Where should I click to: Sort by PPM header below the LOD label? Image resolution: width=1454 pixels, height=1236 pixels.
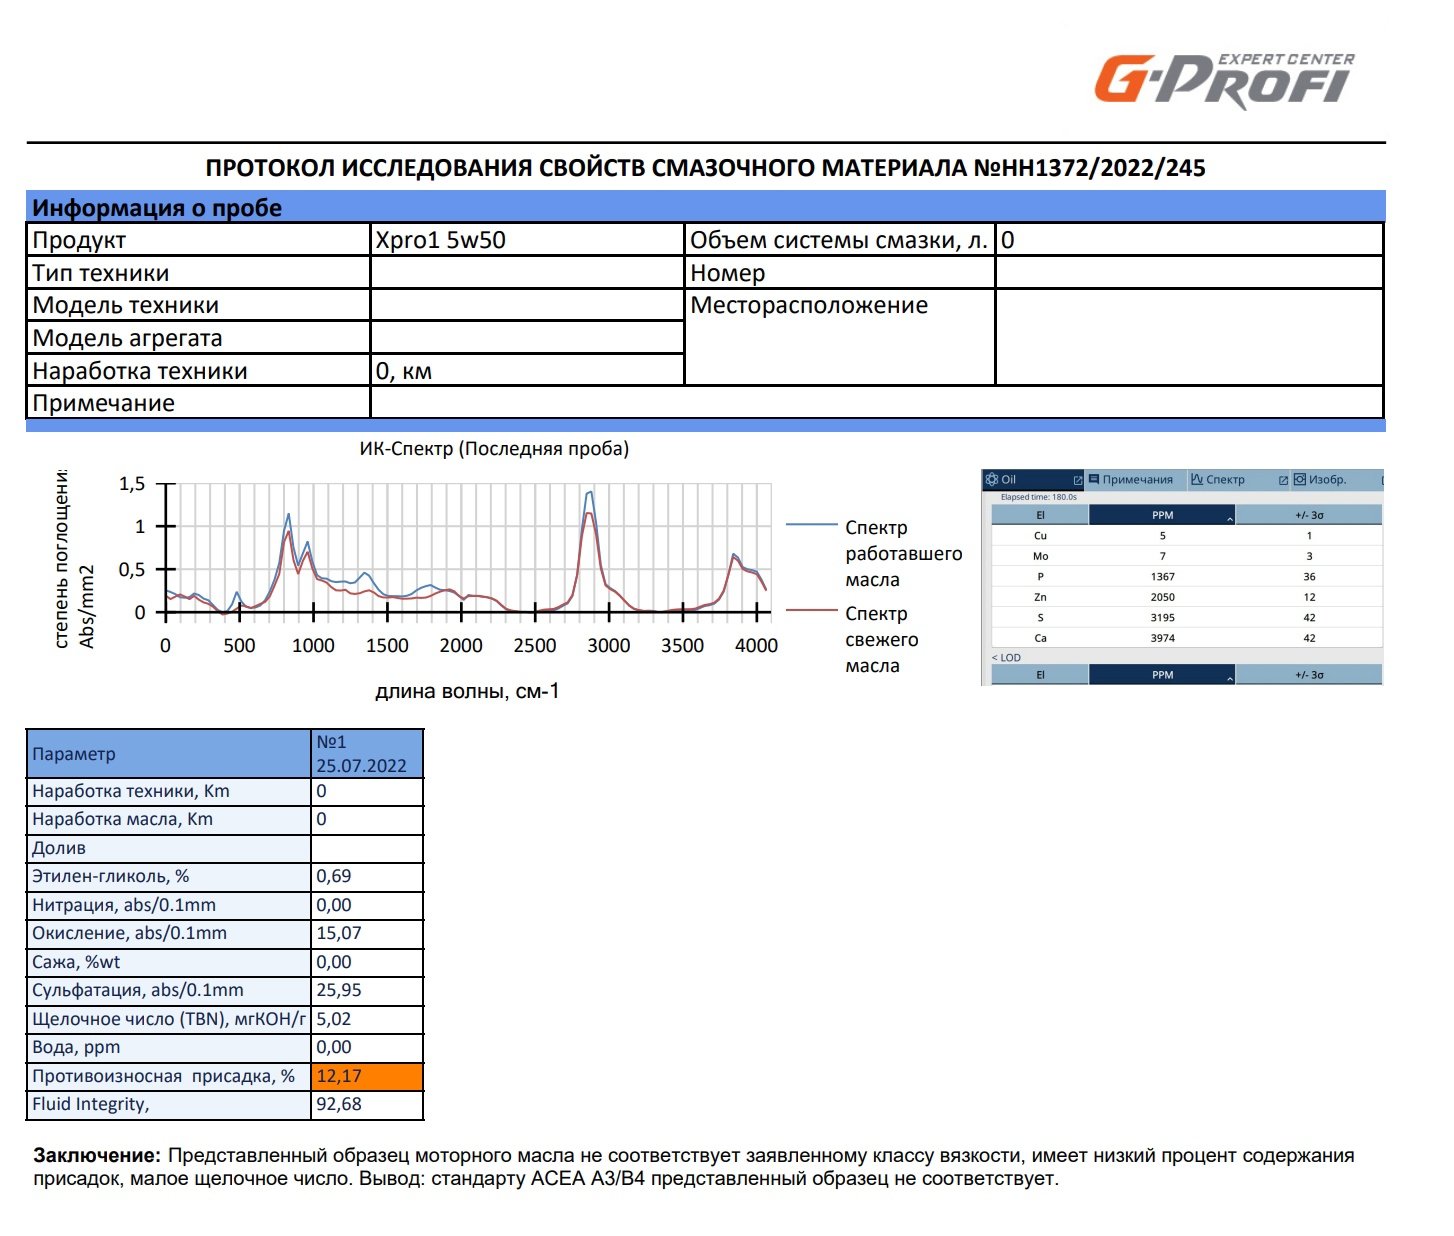point(1162,675)
